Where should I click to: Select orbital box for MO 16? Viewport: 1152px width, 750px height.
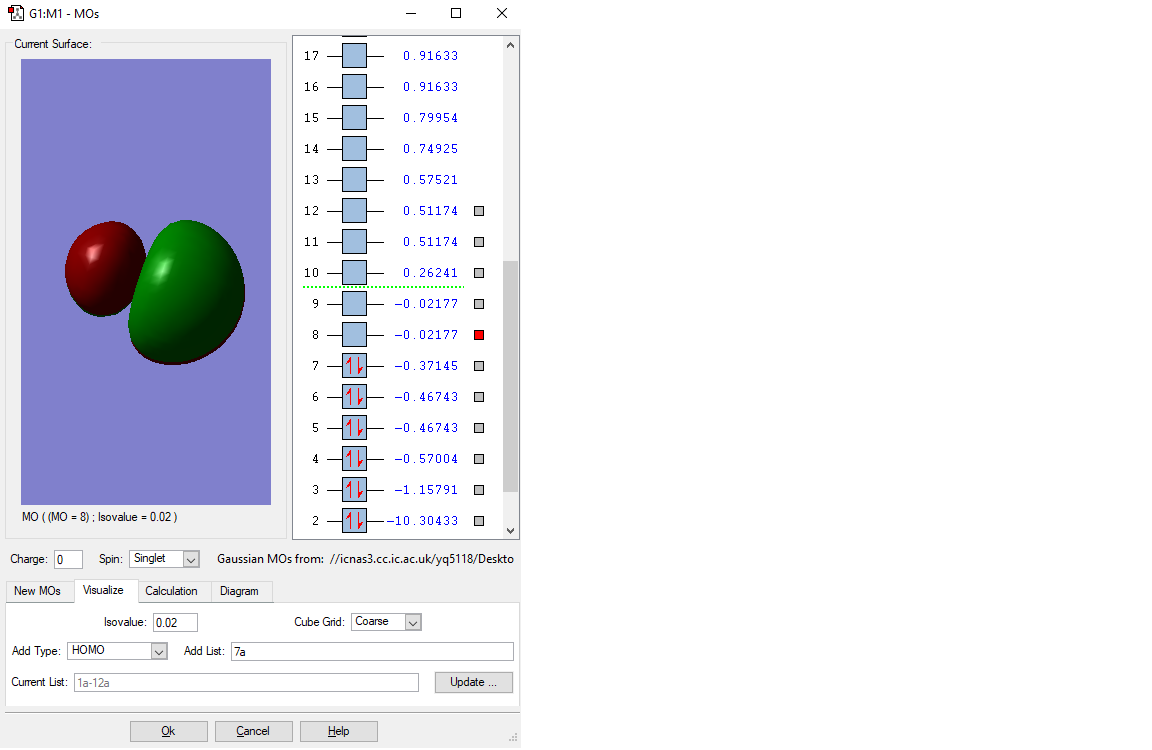(x=354, y=87)
